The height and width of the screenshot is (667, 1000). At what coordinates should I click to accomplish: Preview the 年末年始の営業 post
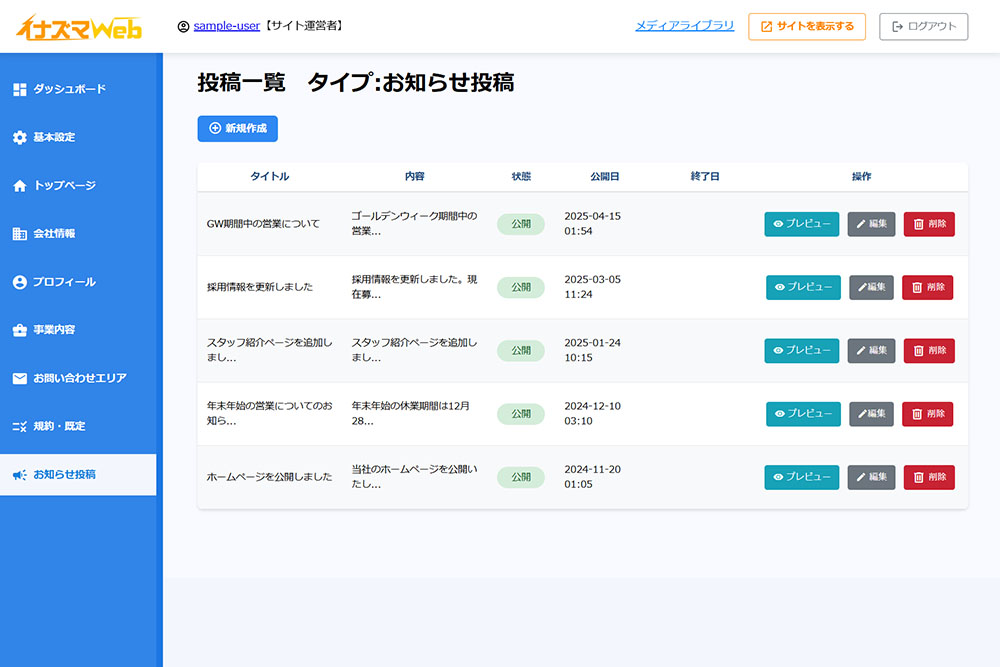tap(803, 413)
